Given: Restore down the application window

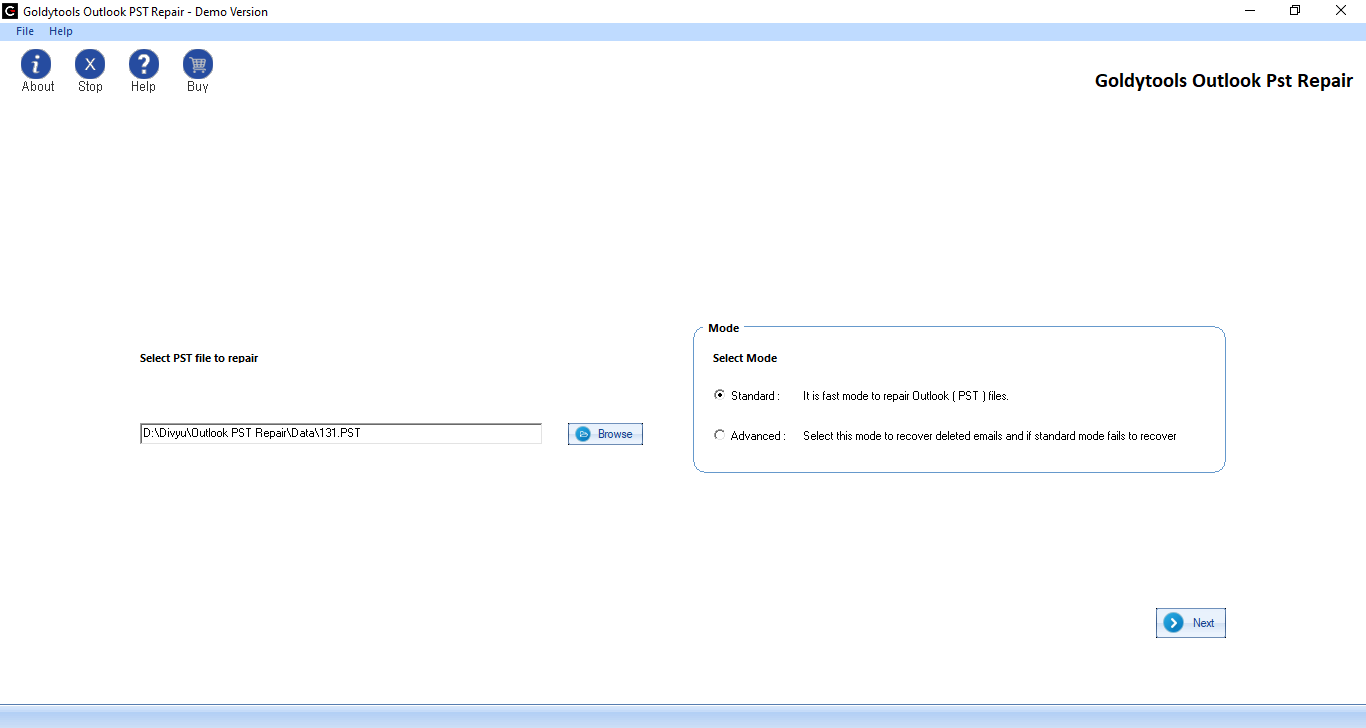Looking at the screenshot, I should (x=1296, y=11).
